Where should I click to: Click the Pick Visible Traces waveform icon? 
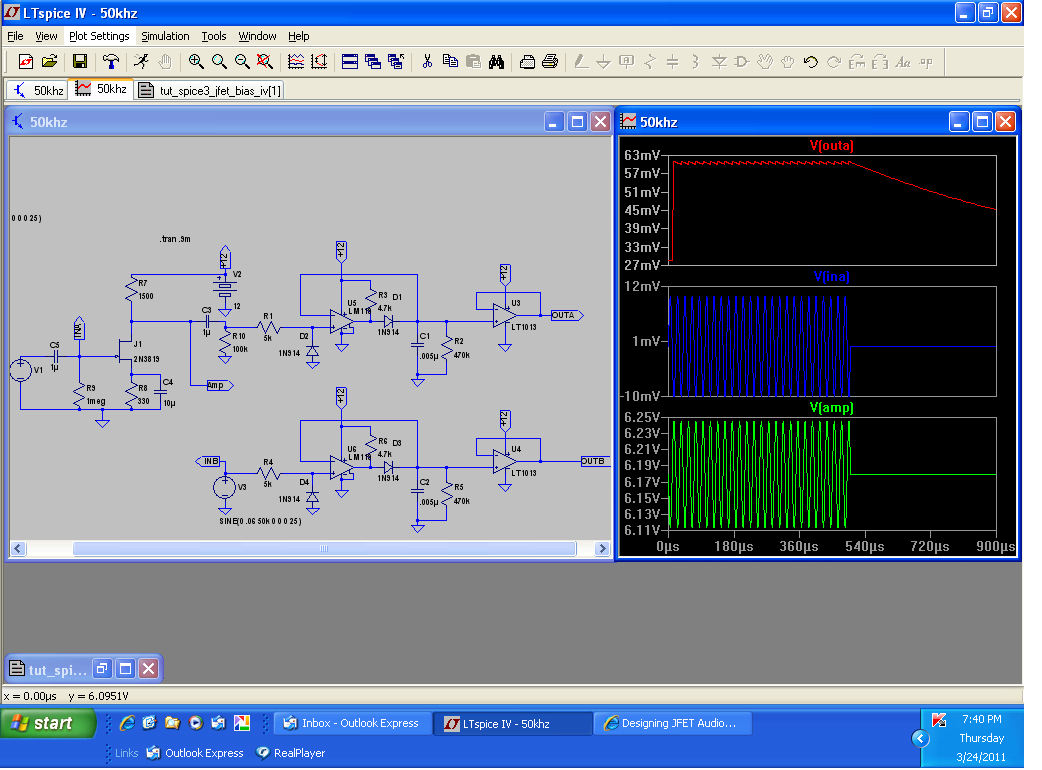pyautogui.click(x=296, y=62)
